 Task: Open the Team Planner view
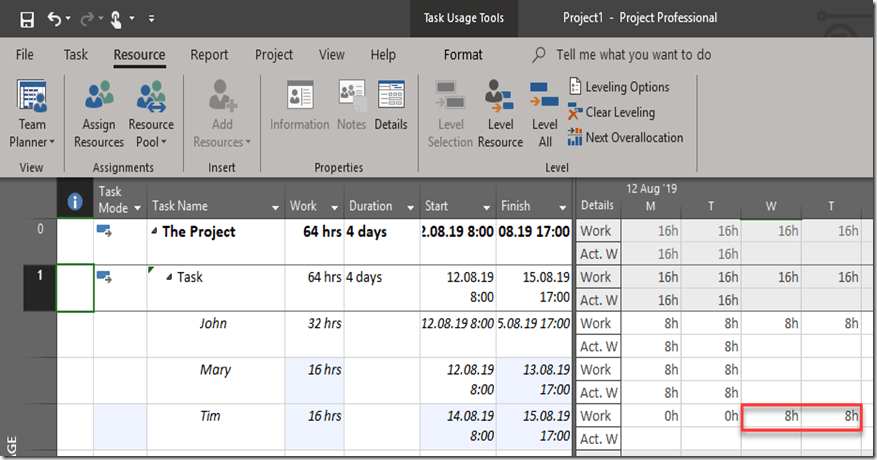(x=32, y=115)
